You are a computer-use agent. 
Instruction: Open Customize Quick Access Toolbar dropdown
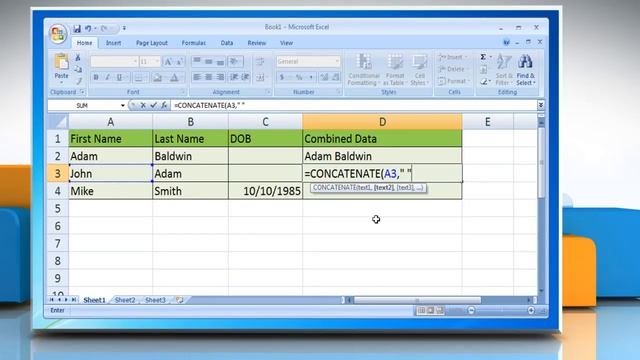pos(124,29)
